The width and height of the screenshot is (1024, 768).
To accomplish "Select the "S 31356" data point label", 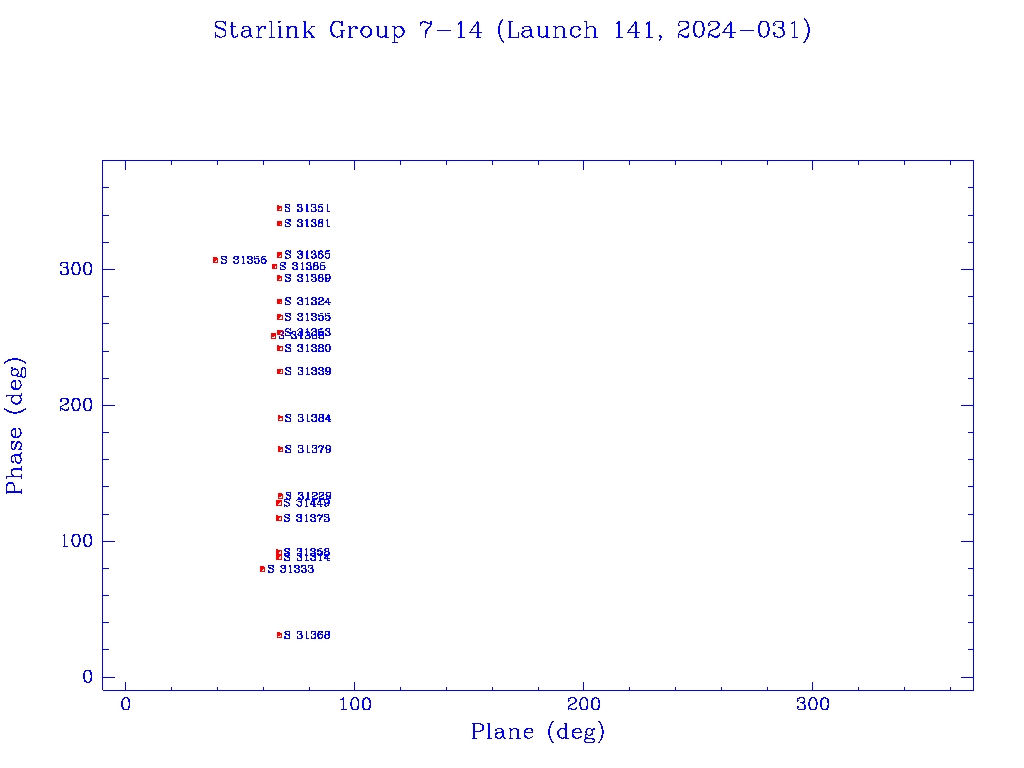I will [x=244, y=261].
